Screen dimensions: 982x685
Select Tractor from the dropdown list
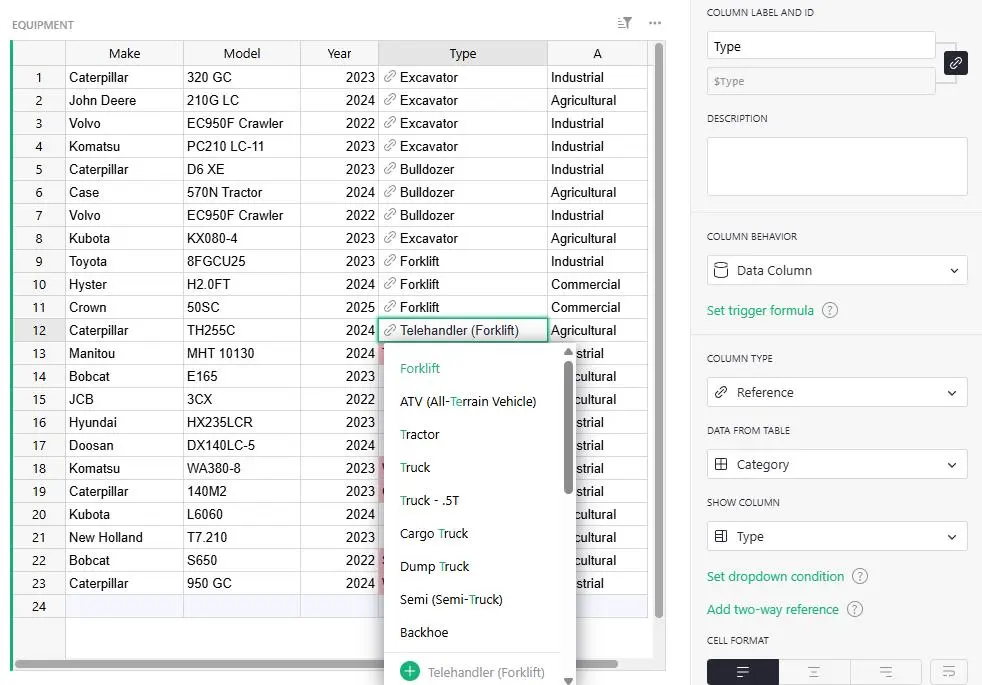473,435
